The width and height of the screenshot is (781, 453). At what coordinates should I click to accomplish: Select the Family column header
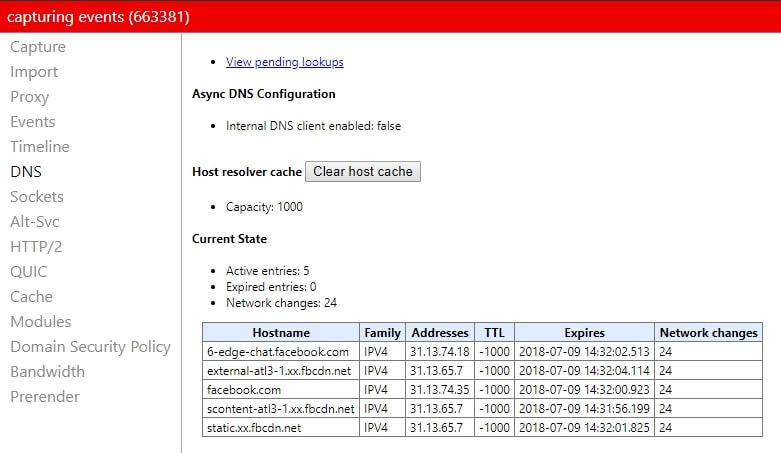pyautogui.click(x=382, y=332)
